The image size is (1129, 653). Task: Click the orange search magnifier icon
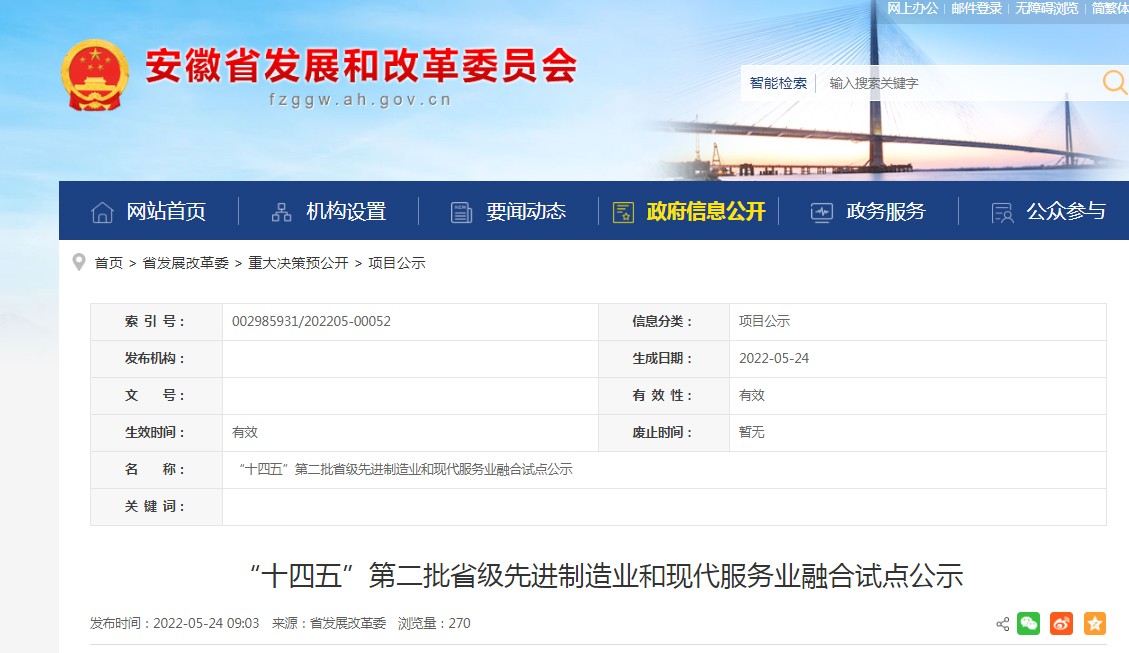point(1114,82)
